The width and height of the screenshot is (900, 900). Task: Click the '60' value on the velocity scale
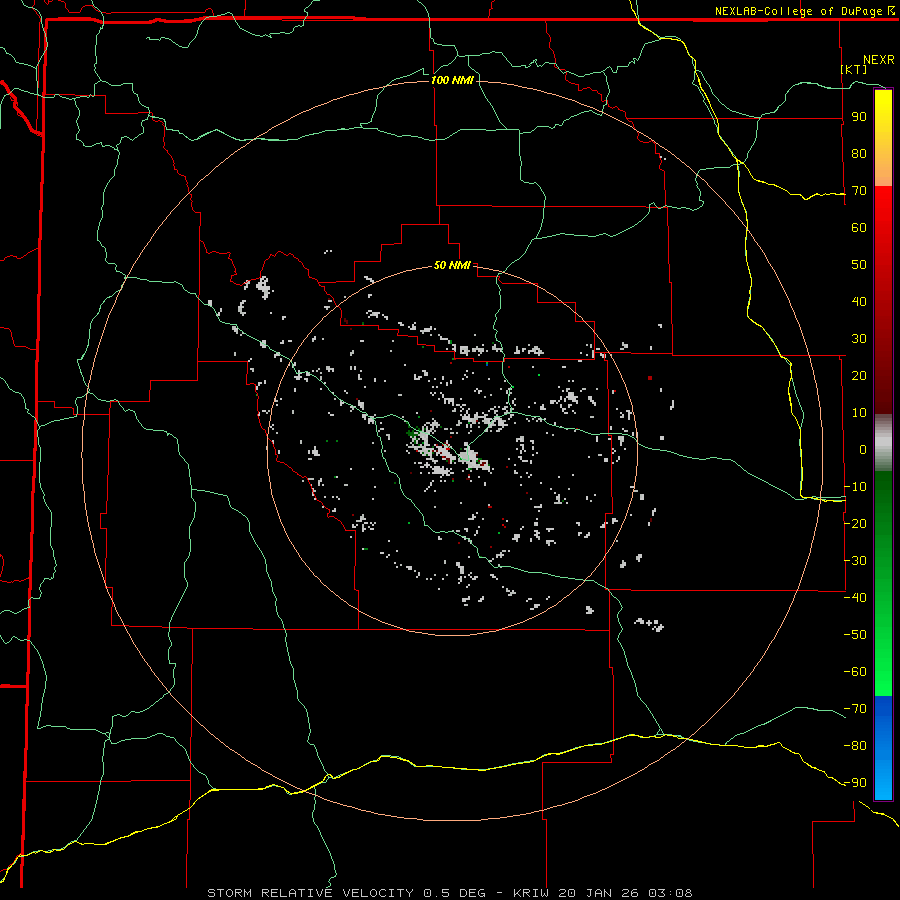pos(859,227)
